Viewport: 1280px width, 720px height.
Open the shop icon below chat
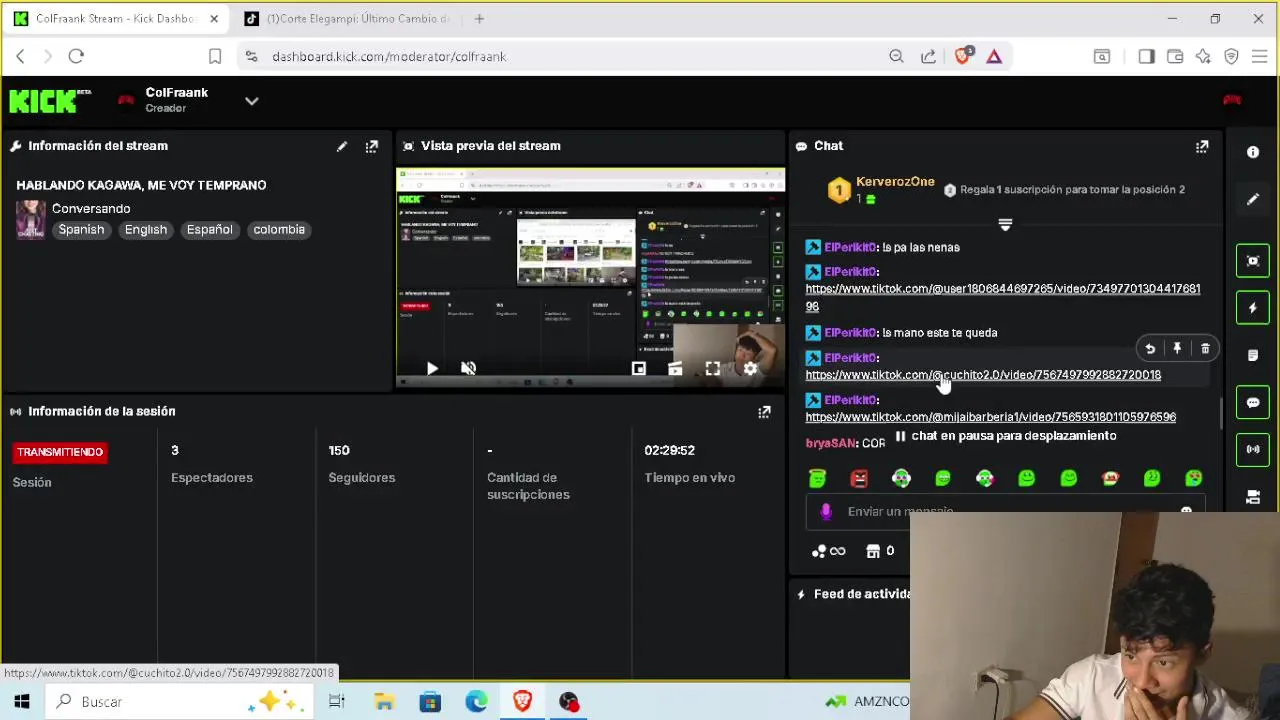click(x=873, y=551)
